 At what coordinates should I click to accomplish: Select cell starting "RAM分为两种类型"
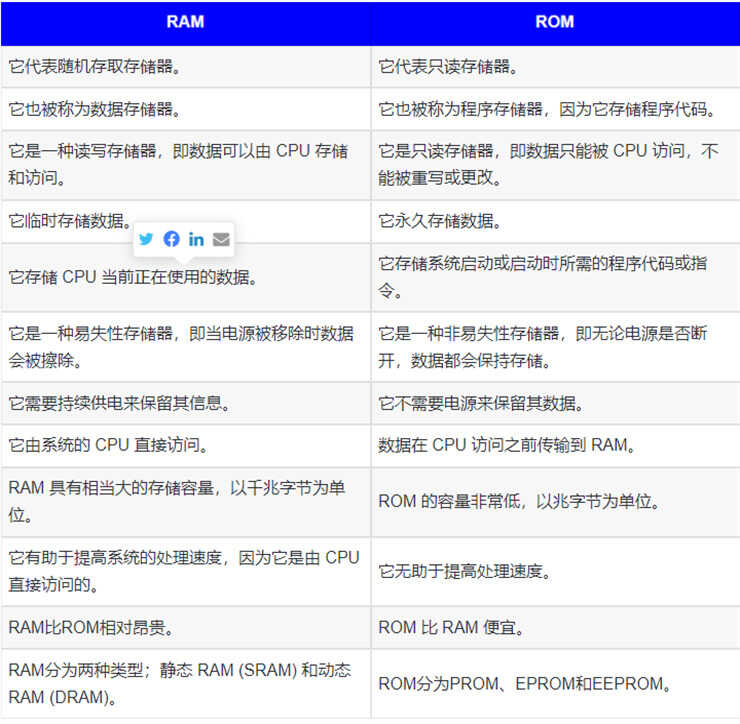(x=185, y=683)
